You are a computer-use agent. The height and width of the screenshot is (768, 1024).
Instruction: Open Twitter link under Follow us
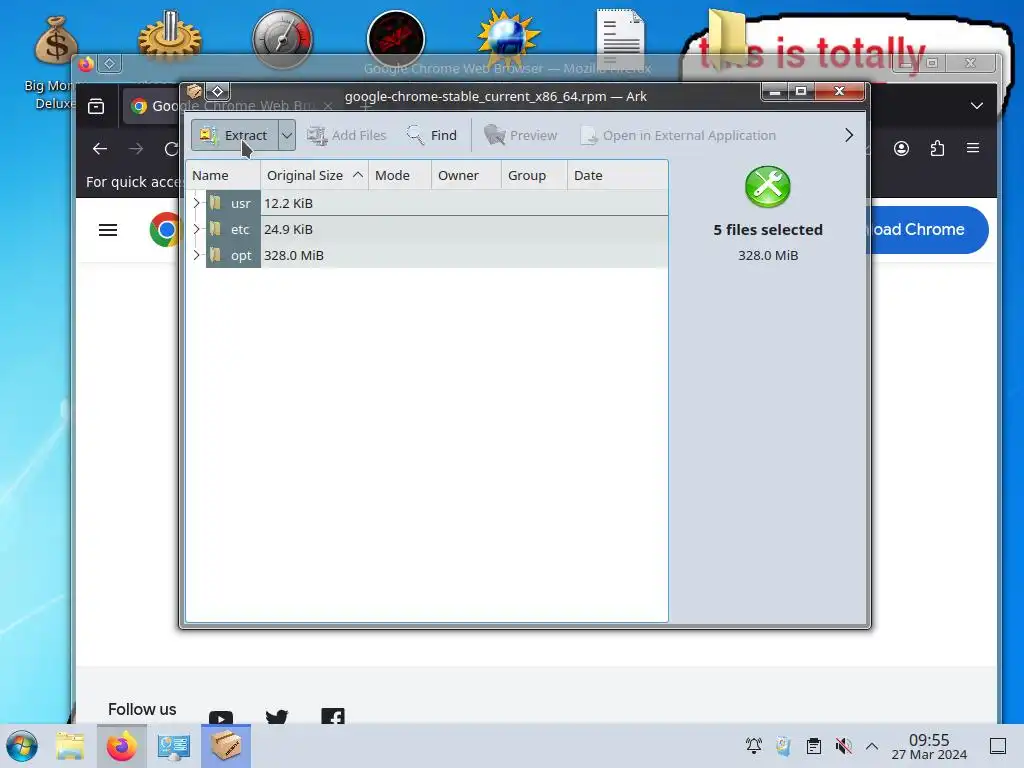coord(277,716)
